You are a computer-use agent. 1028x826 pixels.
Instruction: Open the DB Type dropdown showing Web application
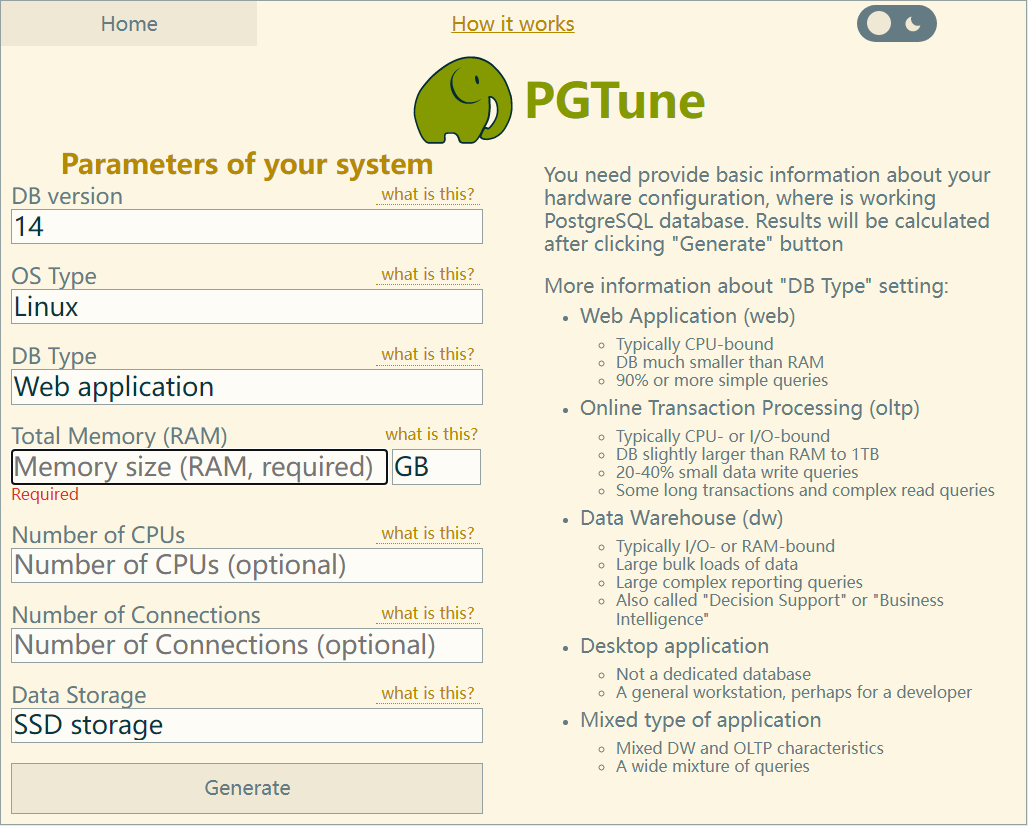point(247,387)
